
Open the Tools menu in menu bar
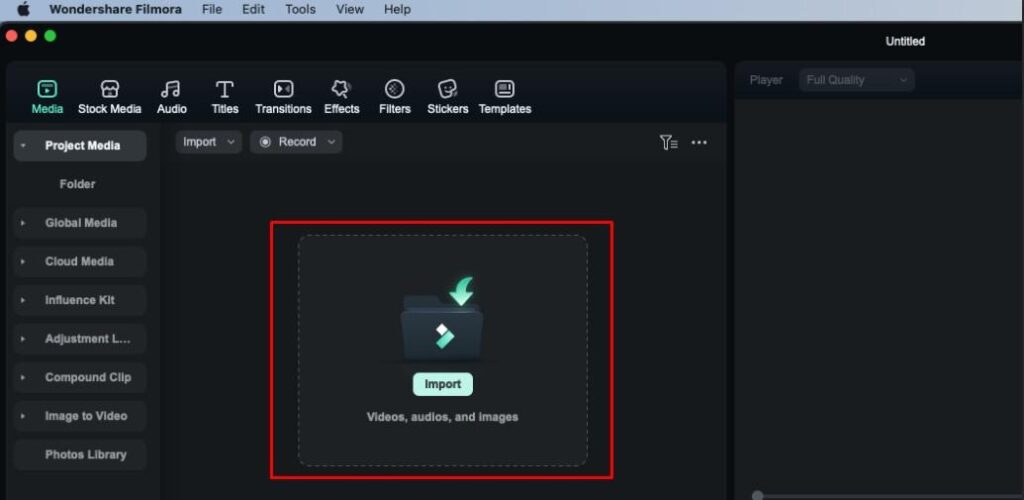coord(300,9)
